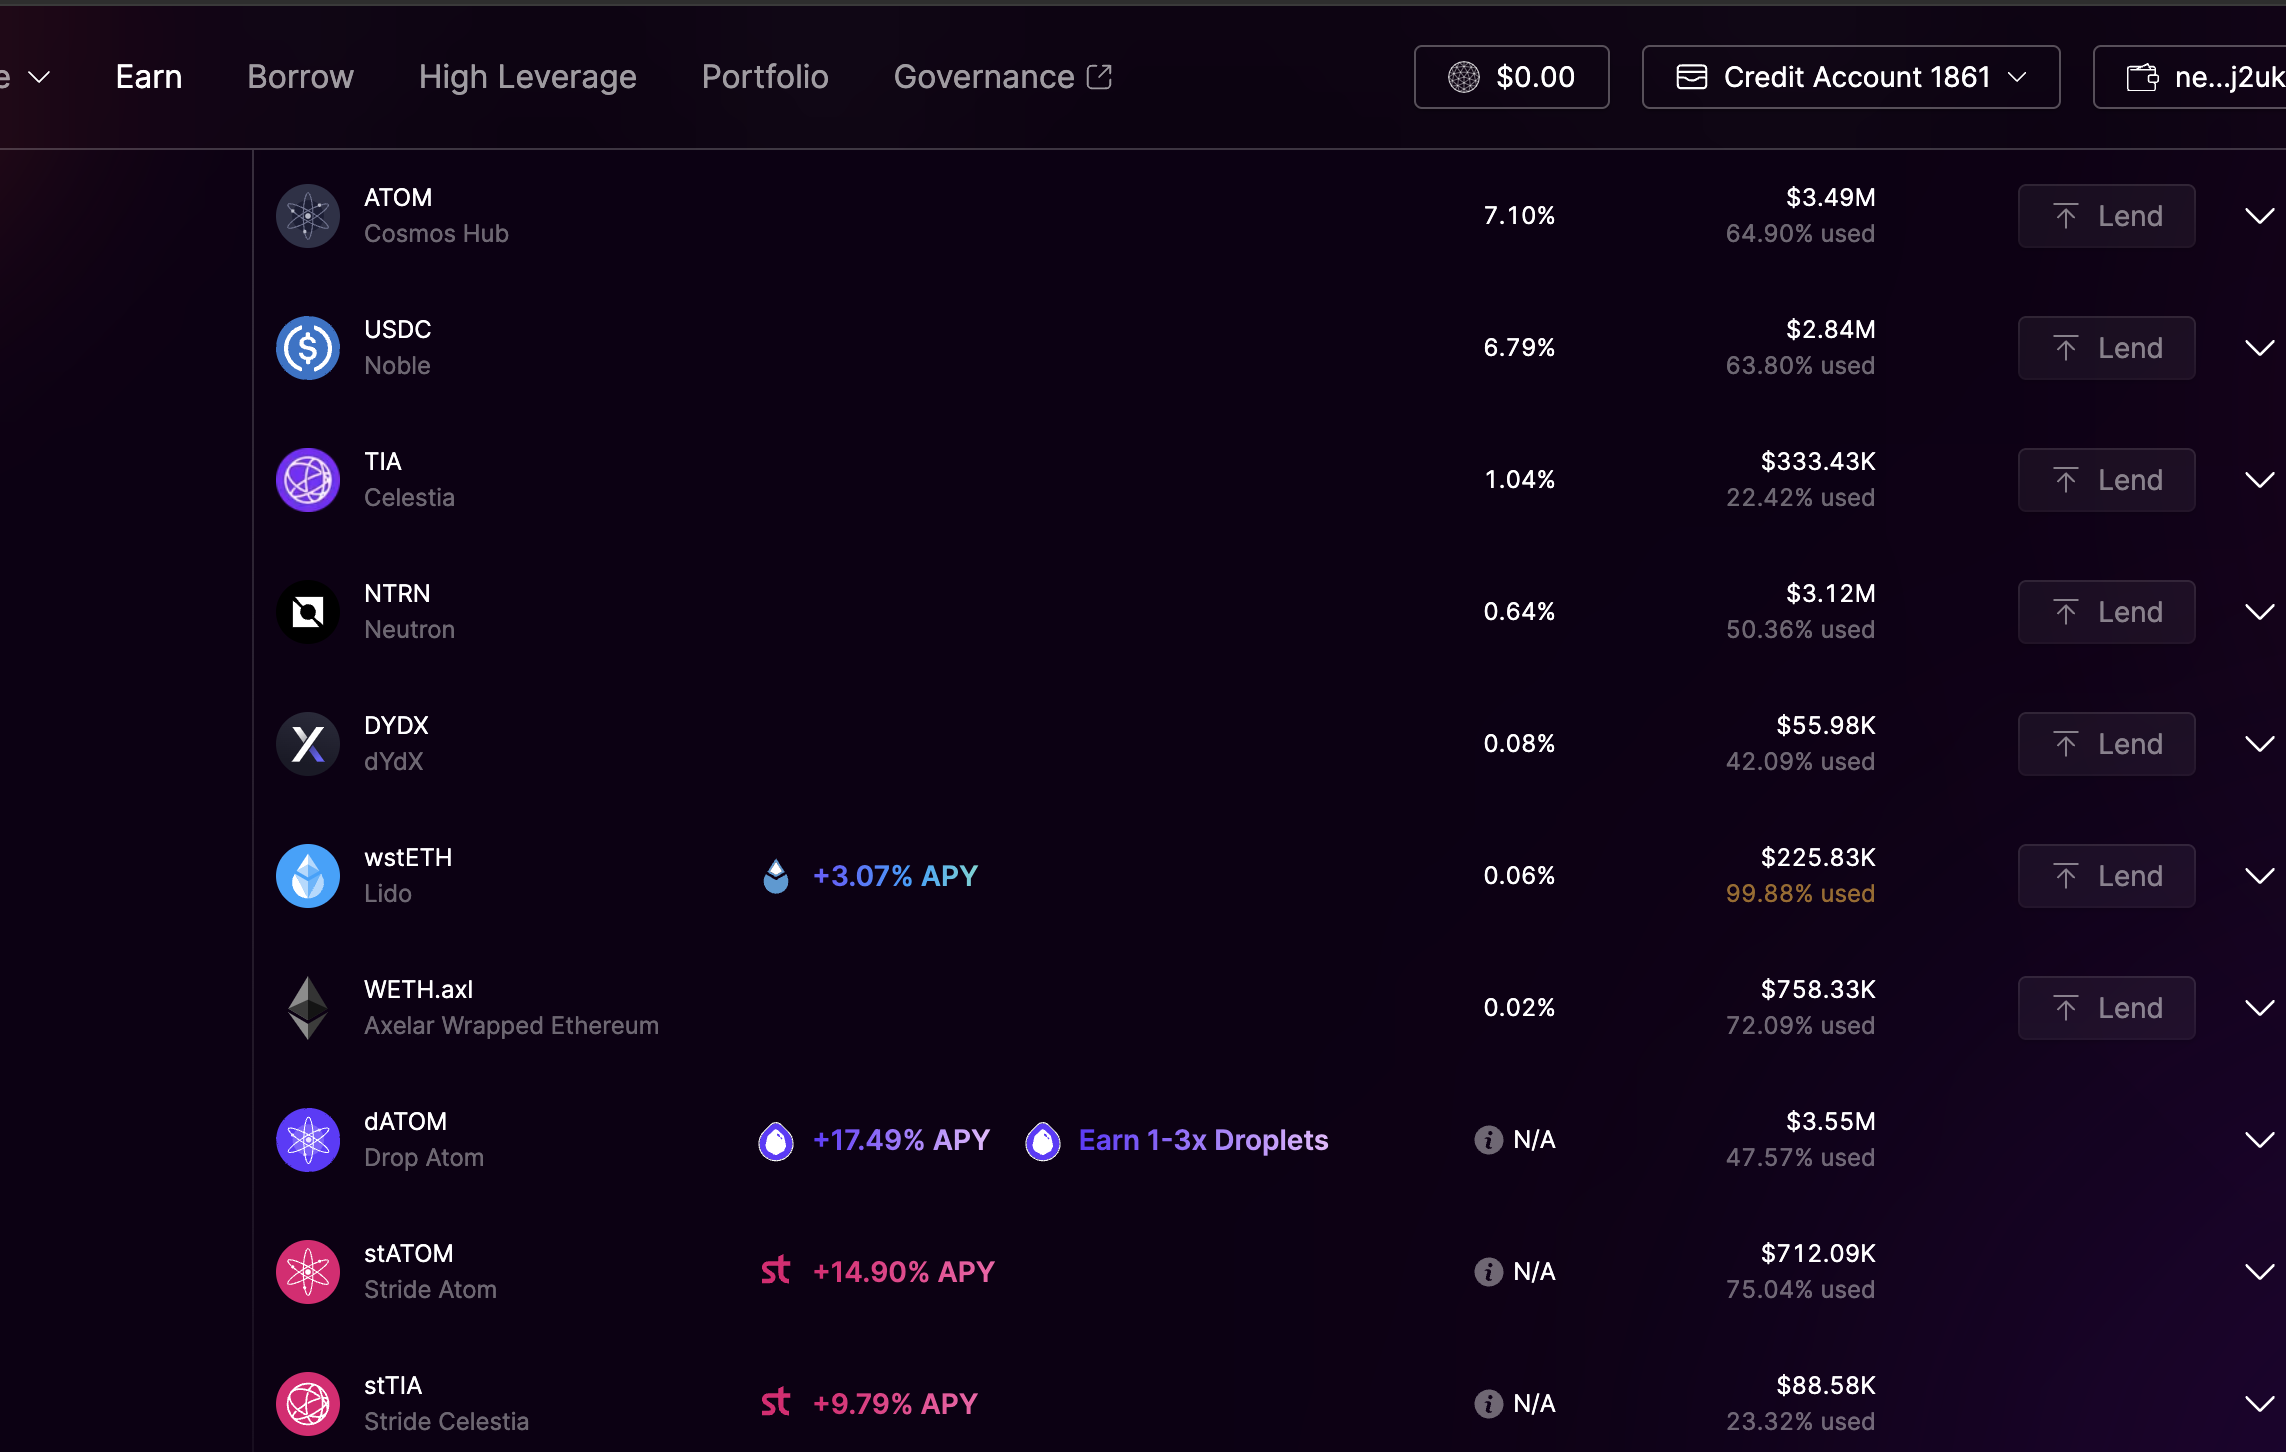Click the droplet icon beside Earn 1-3x Droplets
The height and width of the screenshot is (1452, 2286).
[1042, 1140]
